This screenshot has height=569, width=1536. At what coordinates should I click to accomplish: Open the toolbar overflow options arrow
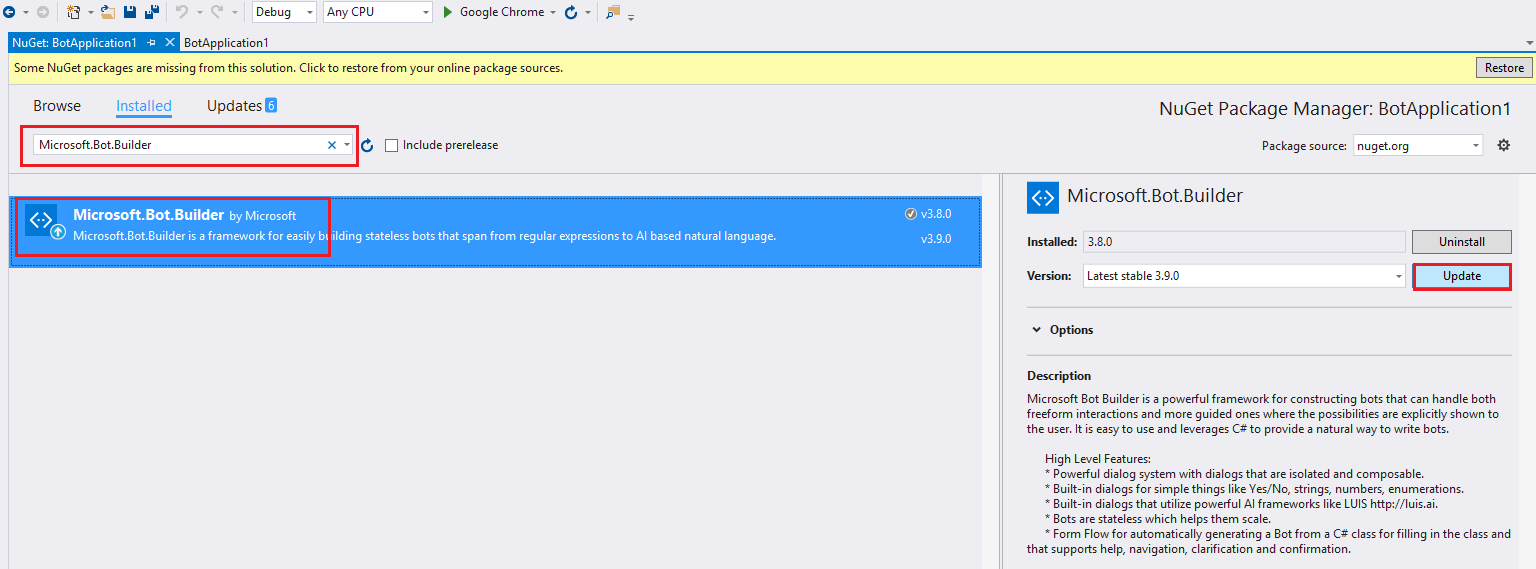point(631,16)
